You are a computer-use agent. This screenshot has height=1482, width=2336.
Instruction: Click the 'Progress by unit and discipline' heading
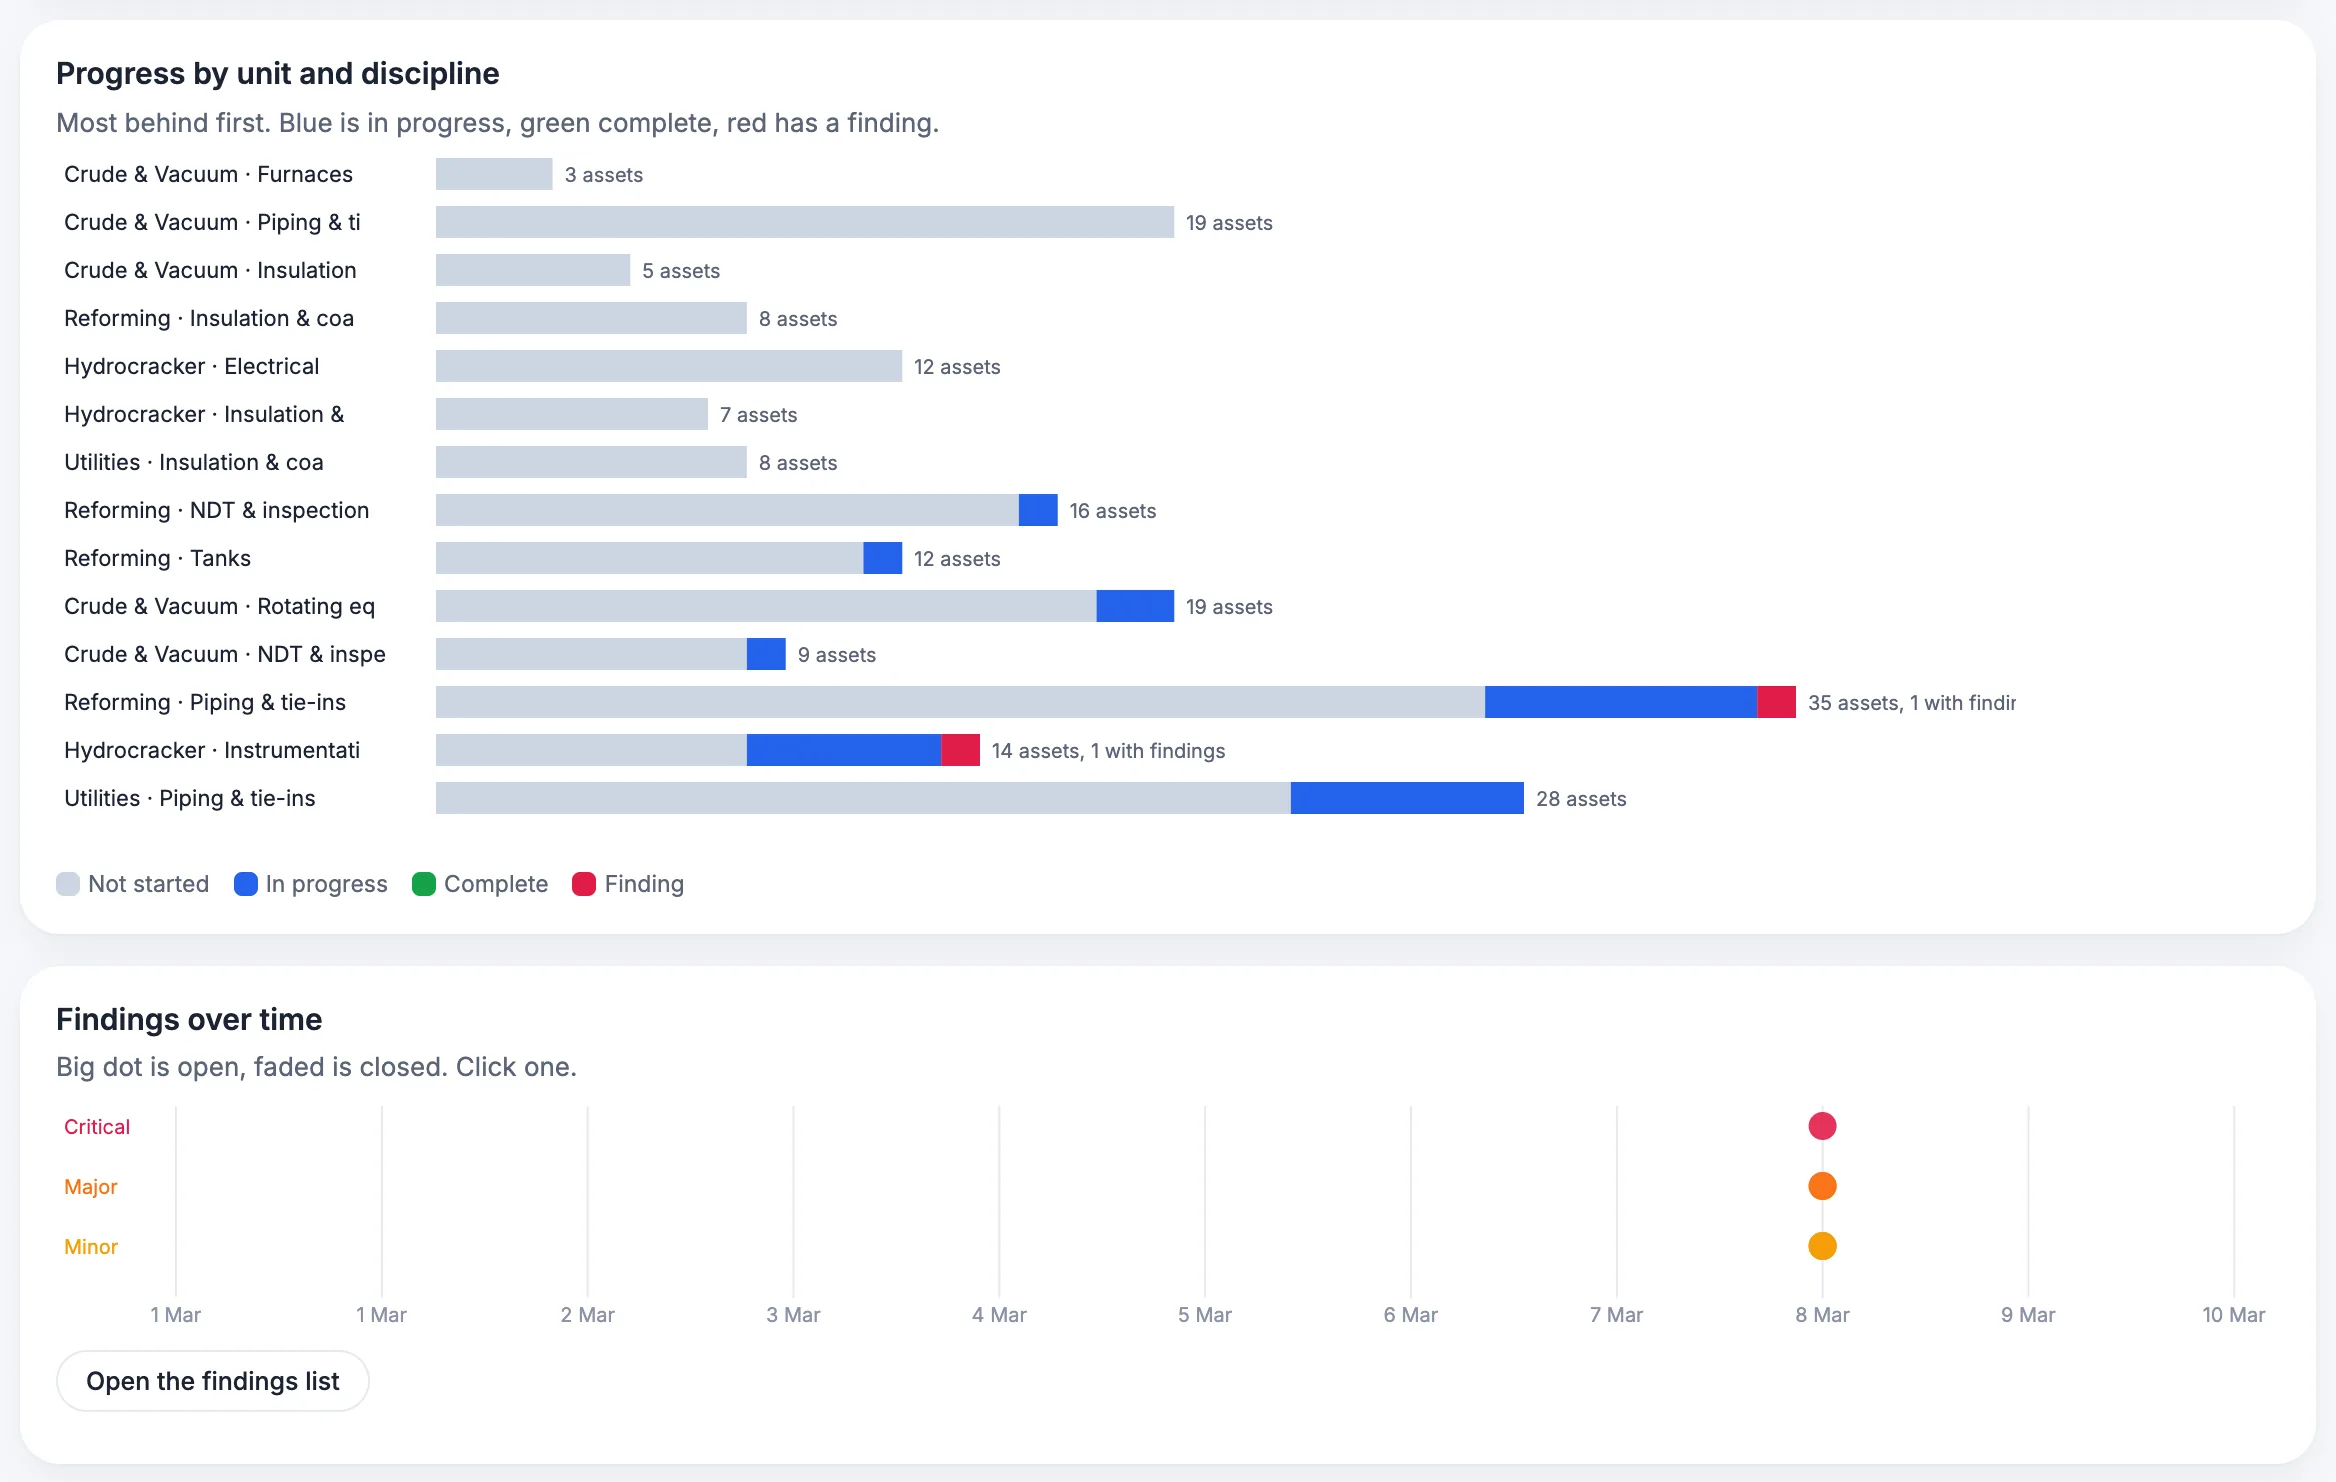tap(278, 73)
